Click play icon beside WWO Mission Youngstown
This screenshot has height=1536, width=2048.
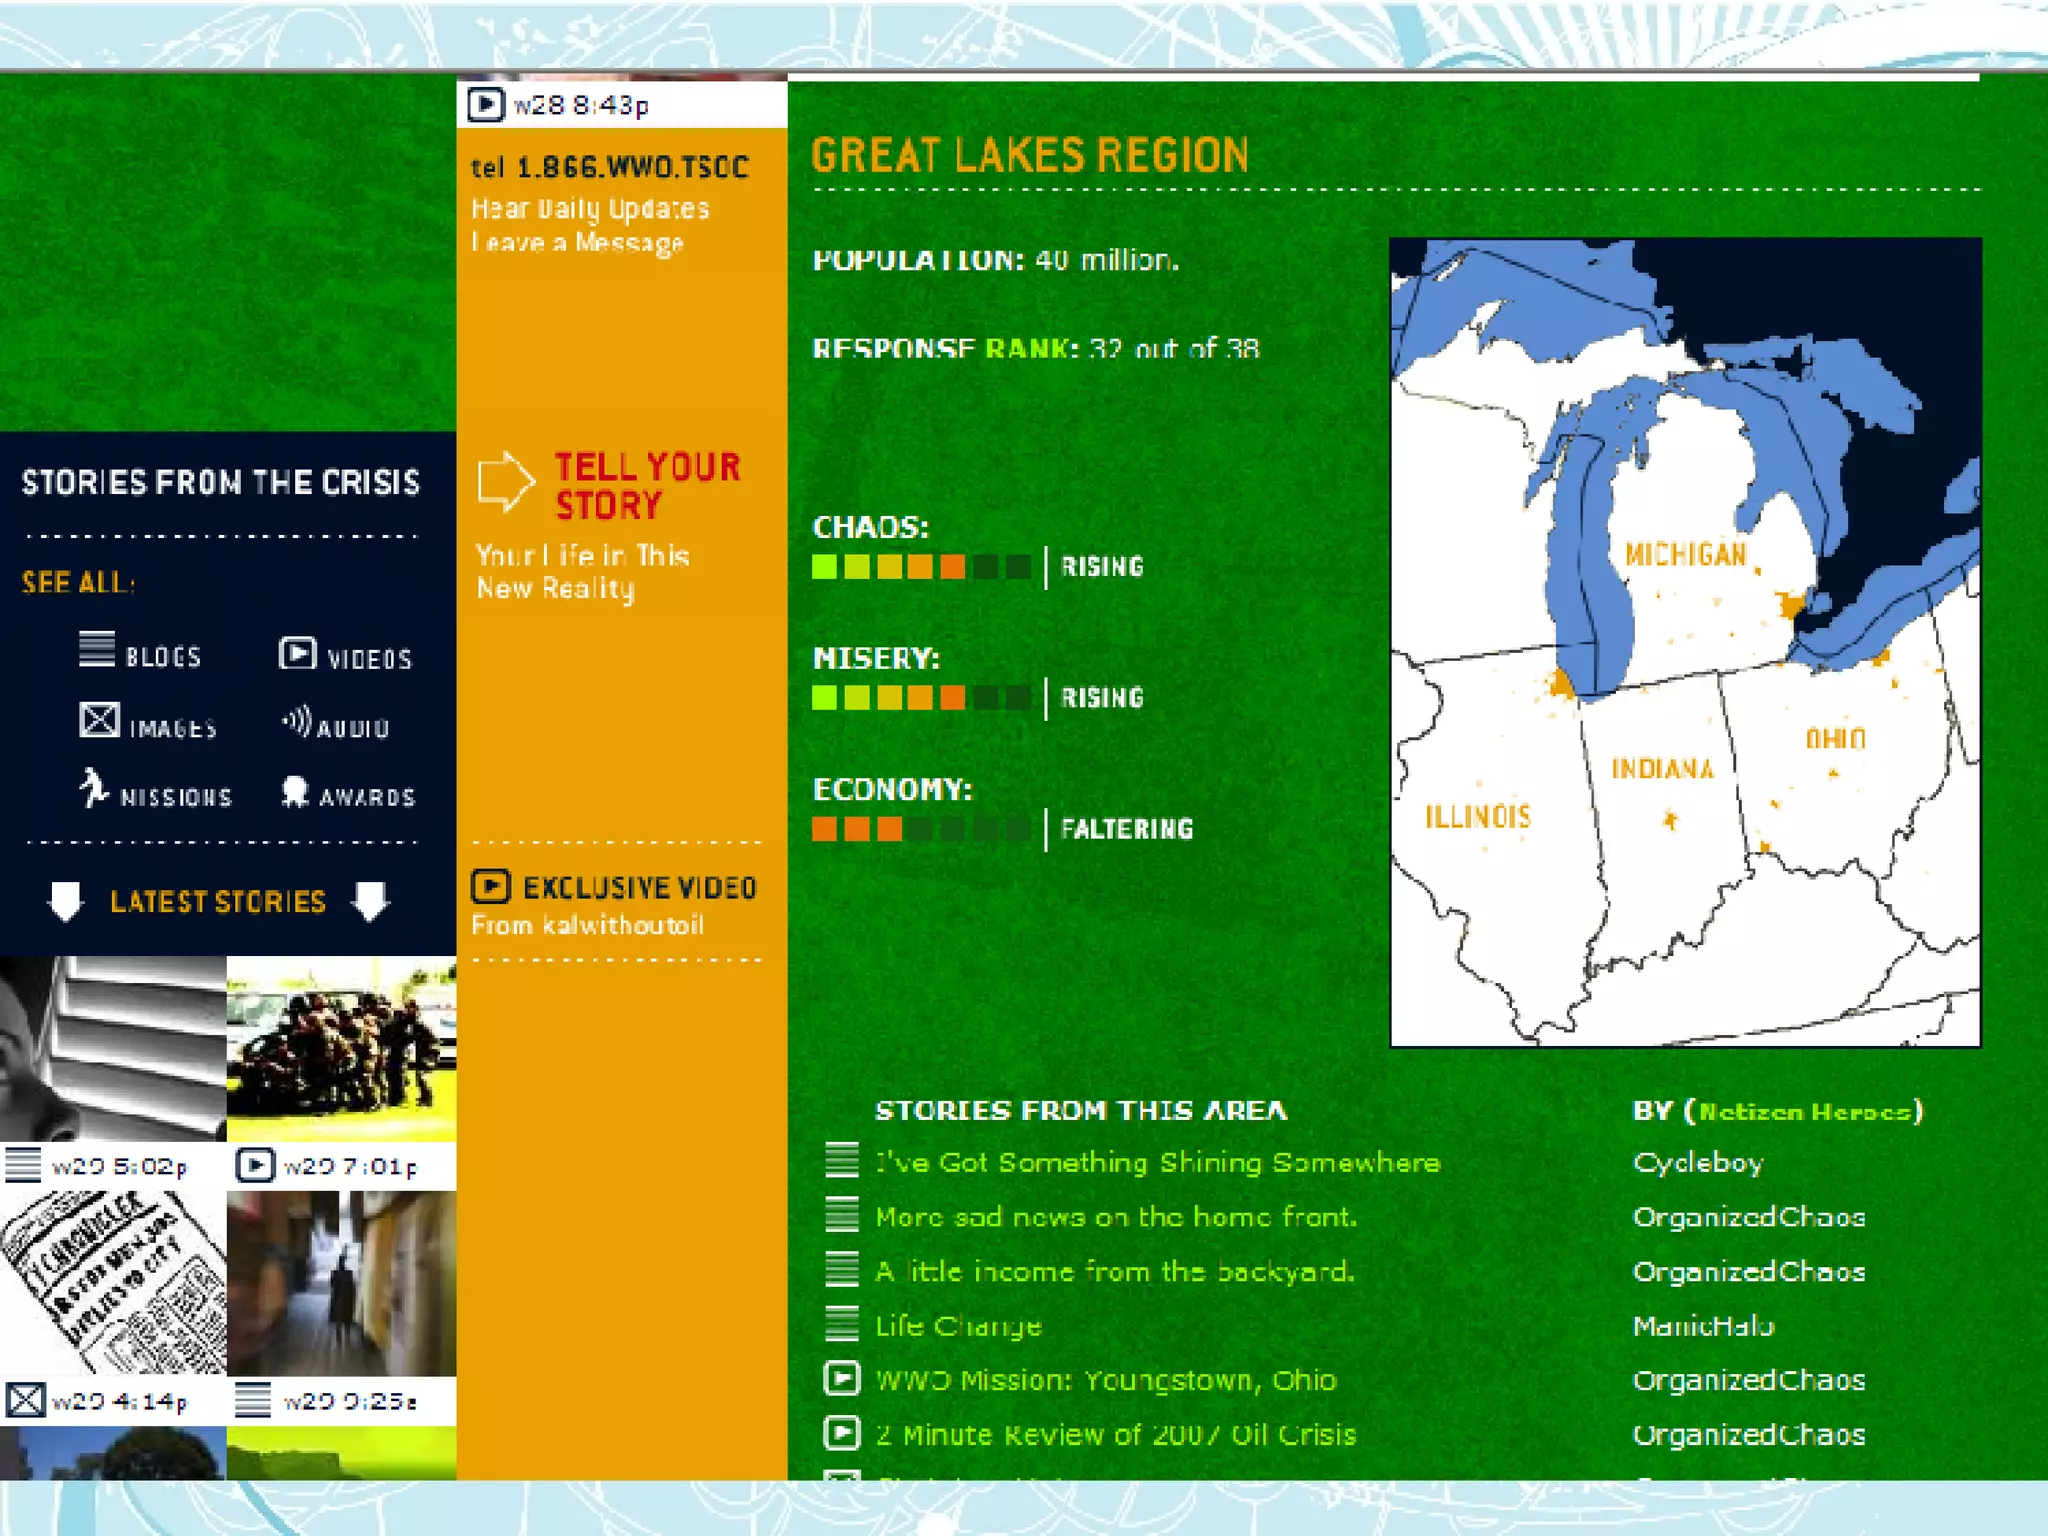(841, 1379)
